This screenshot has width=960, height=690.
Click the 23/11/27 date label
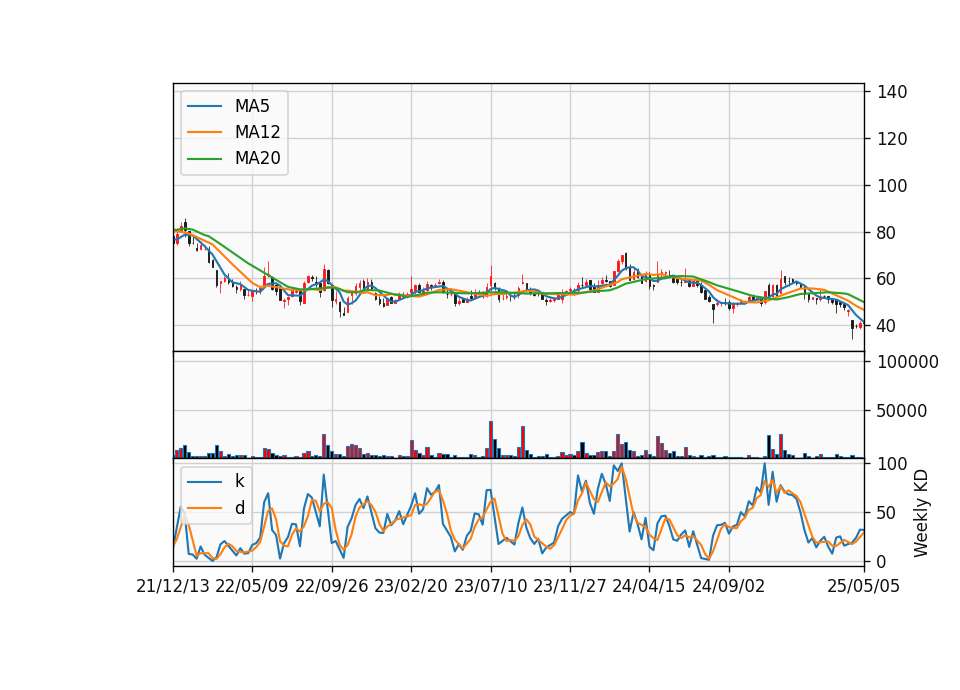pyautogui.click(x=570, y=586)
